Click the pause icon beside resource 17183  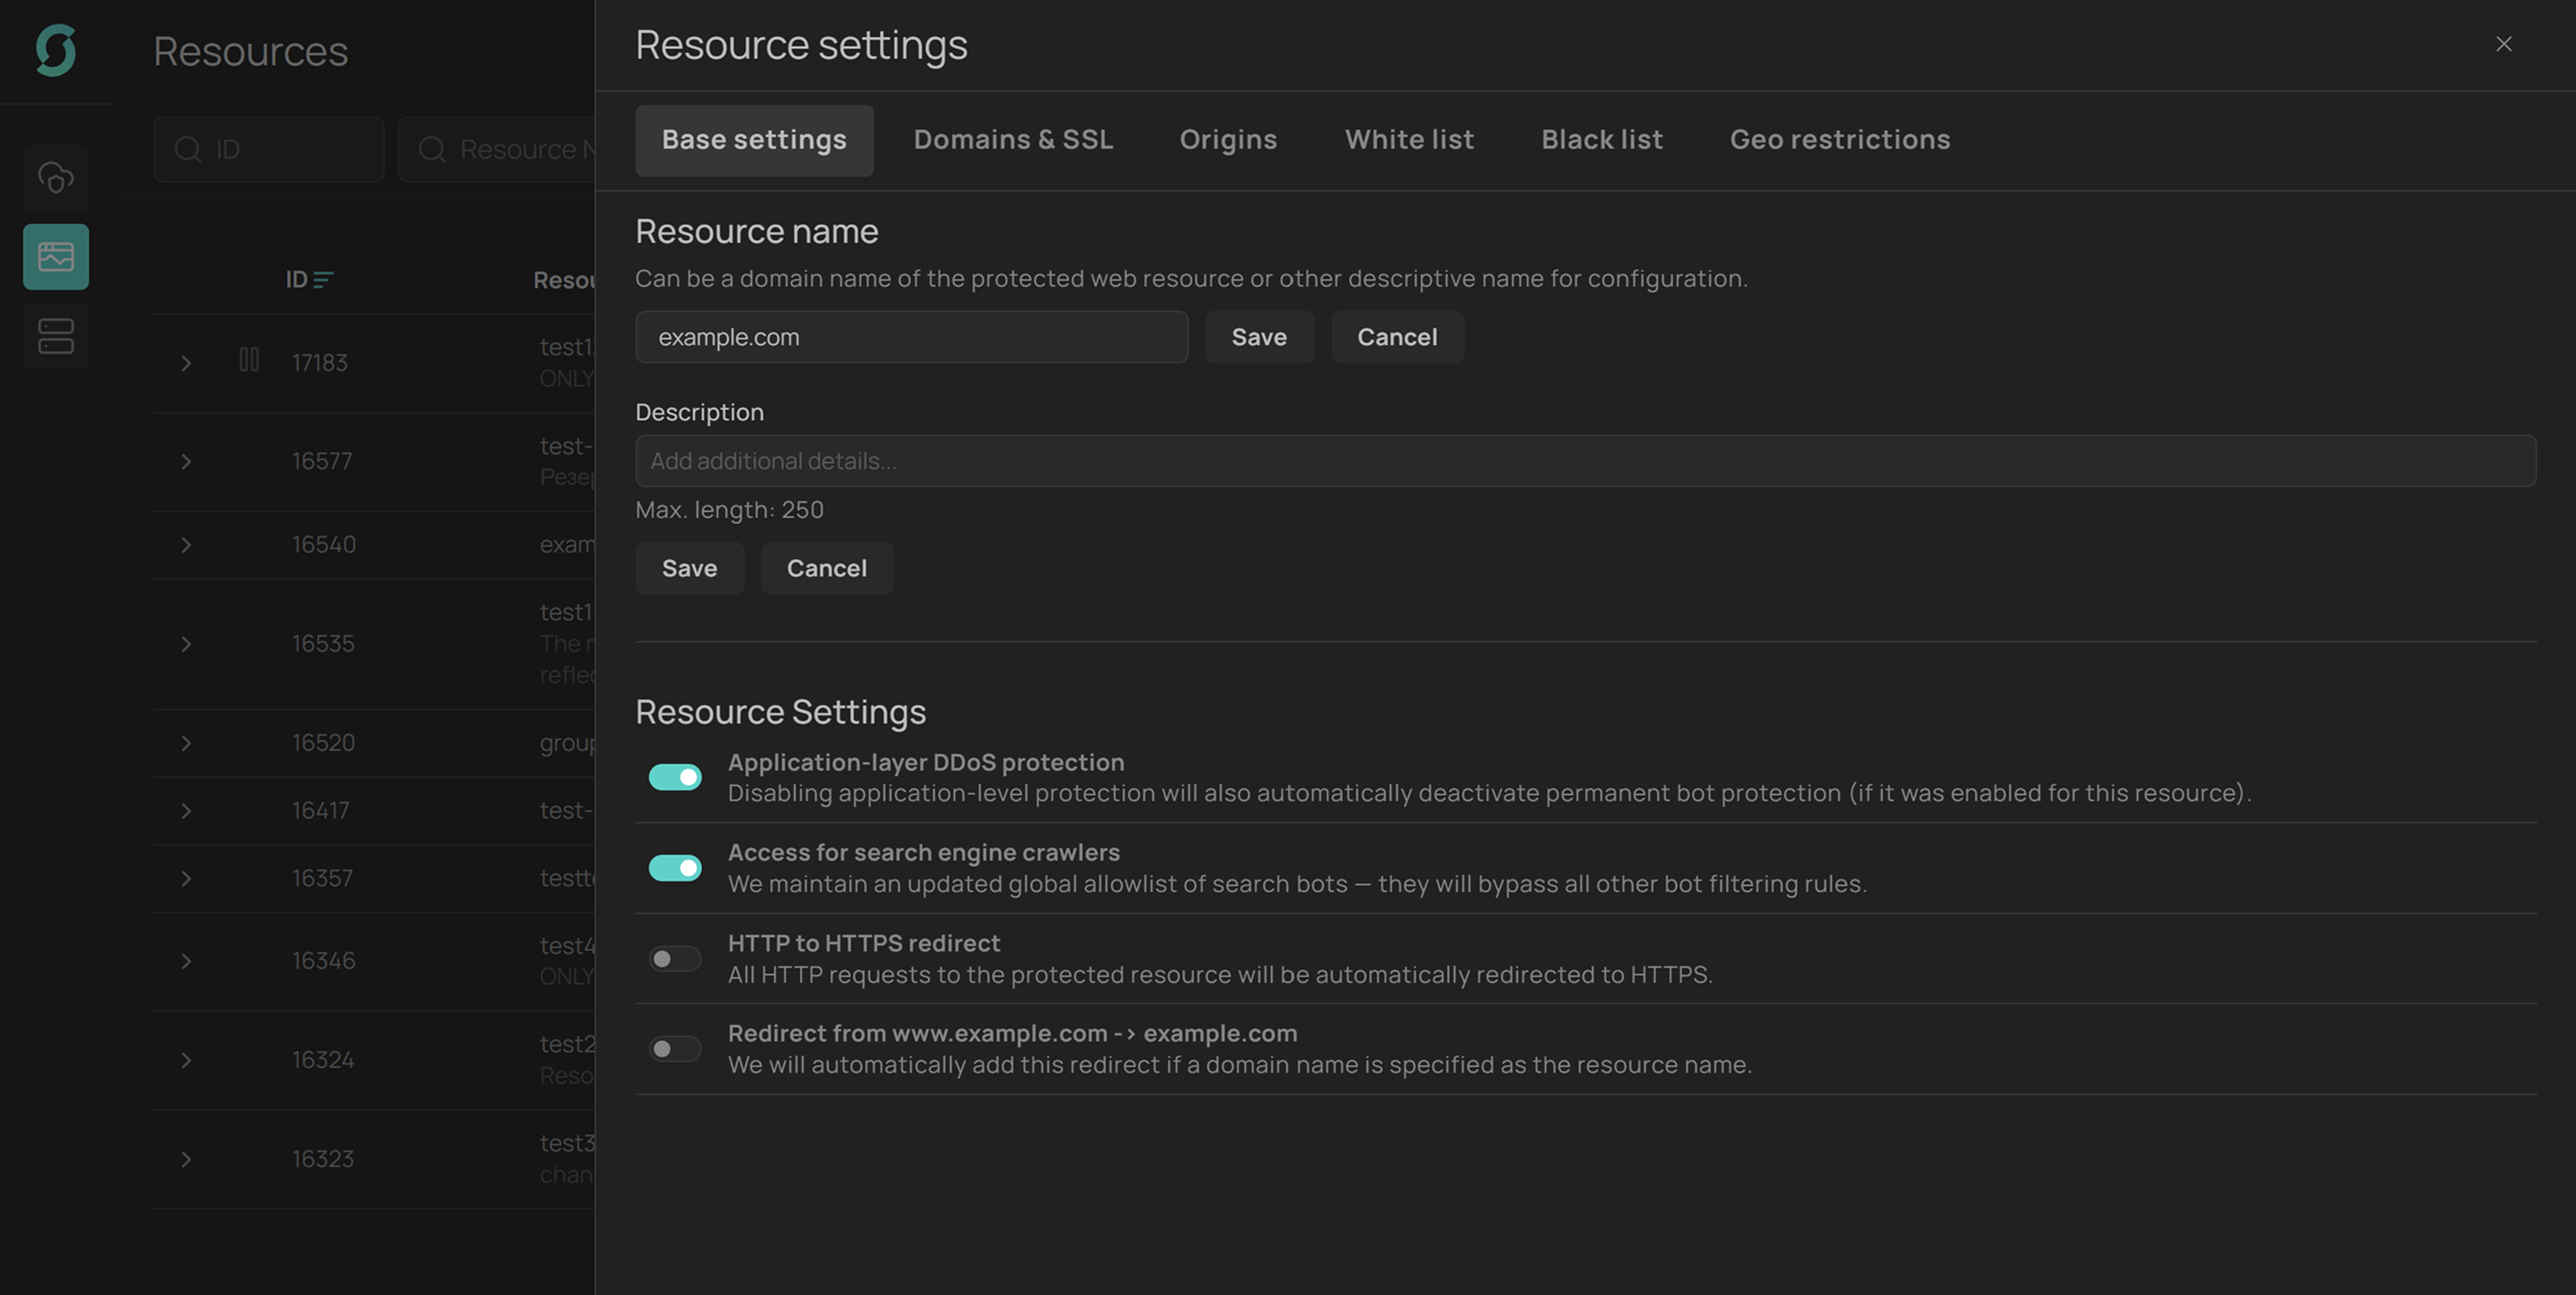click(249, 360)
